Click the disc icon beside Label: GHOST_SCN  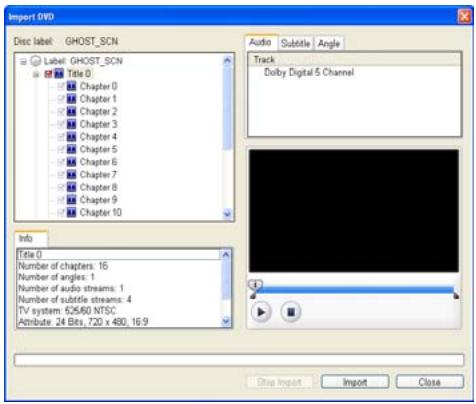coord(36,61)
